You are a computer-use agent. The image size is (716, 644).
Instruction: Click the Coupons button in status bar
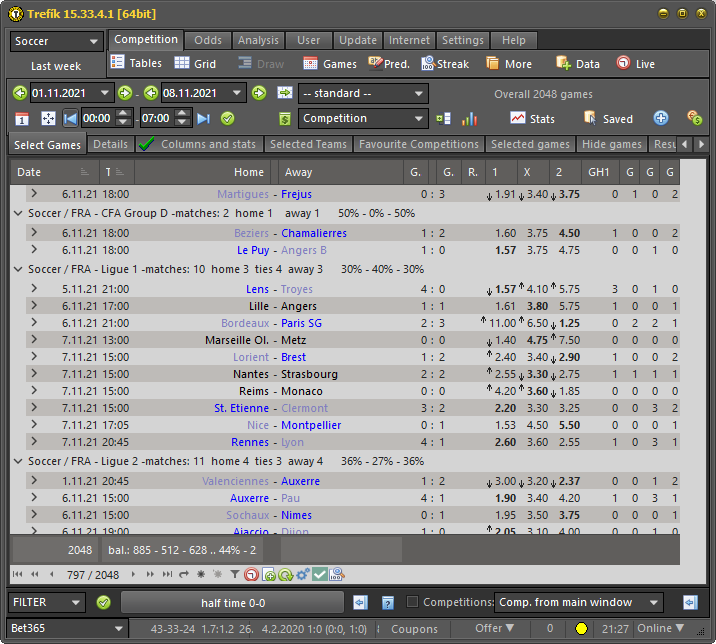(x=414, y=629)
